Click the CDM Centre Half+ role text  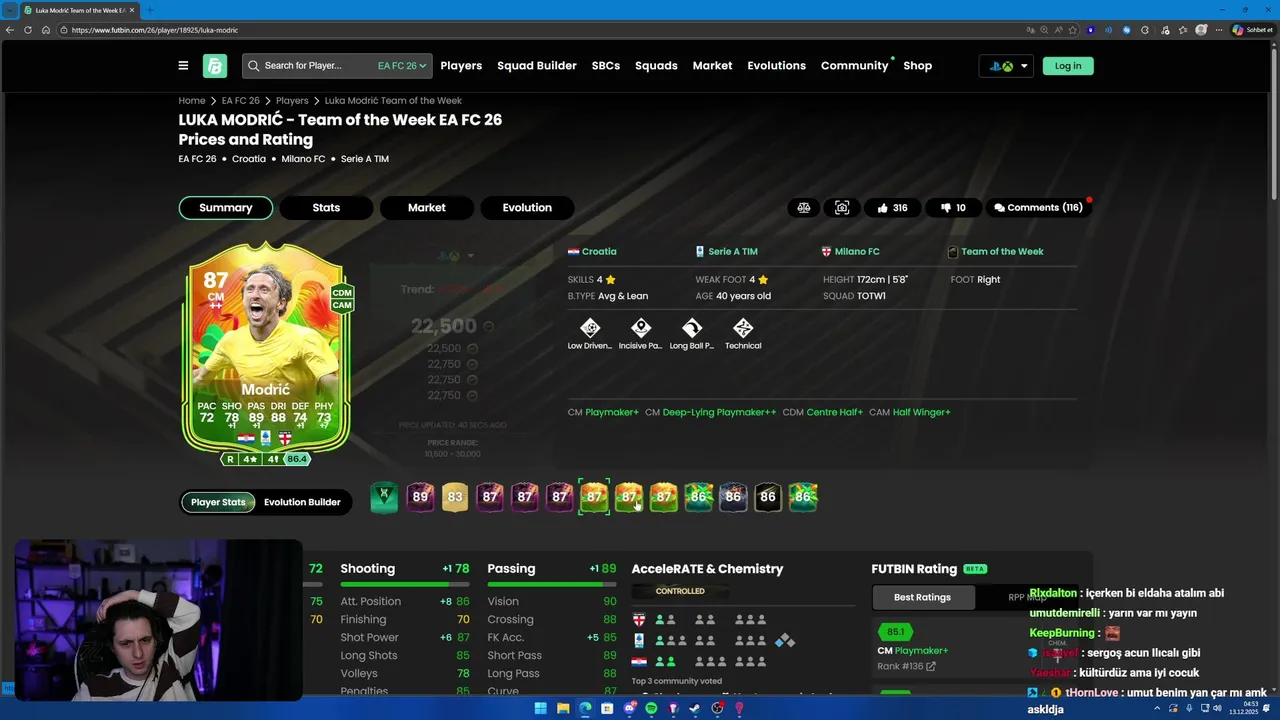coord(823,412)
